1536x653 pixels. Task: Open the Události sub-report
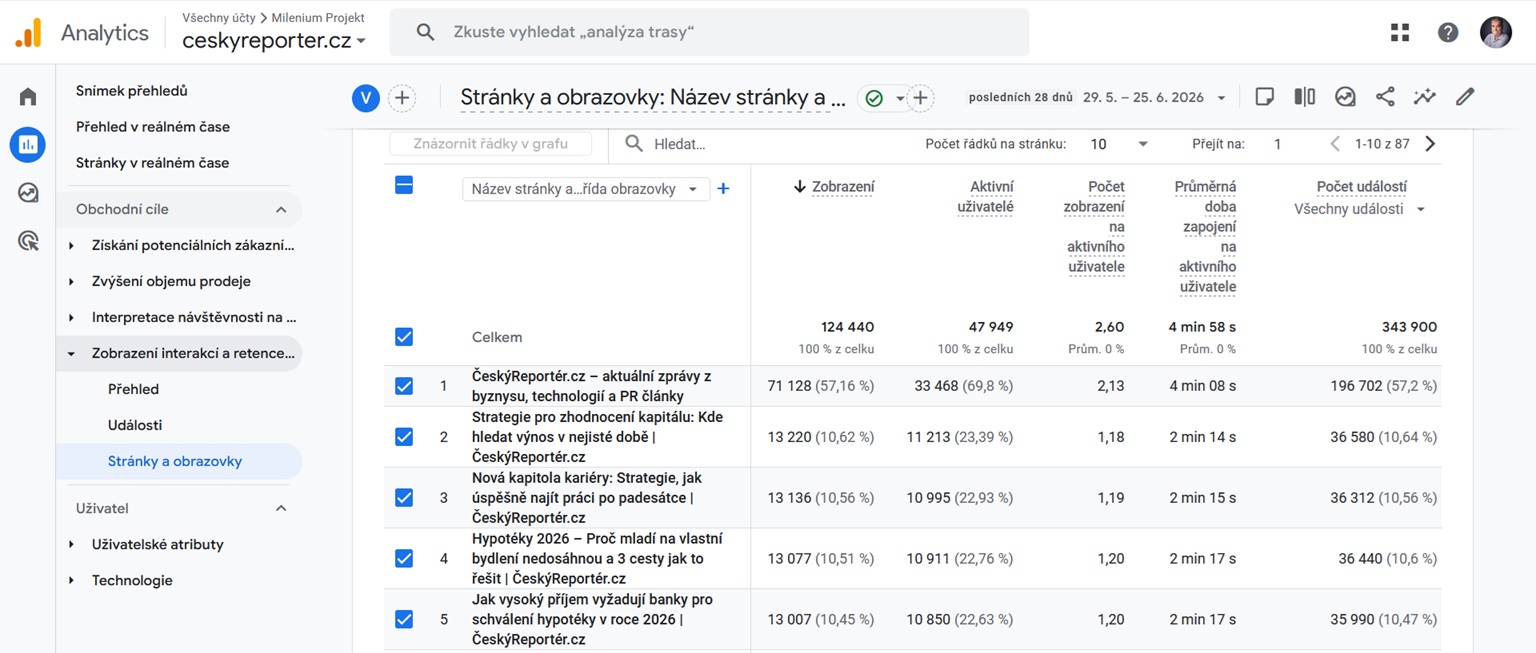click(x=135, y=425)
